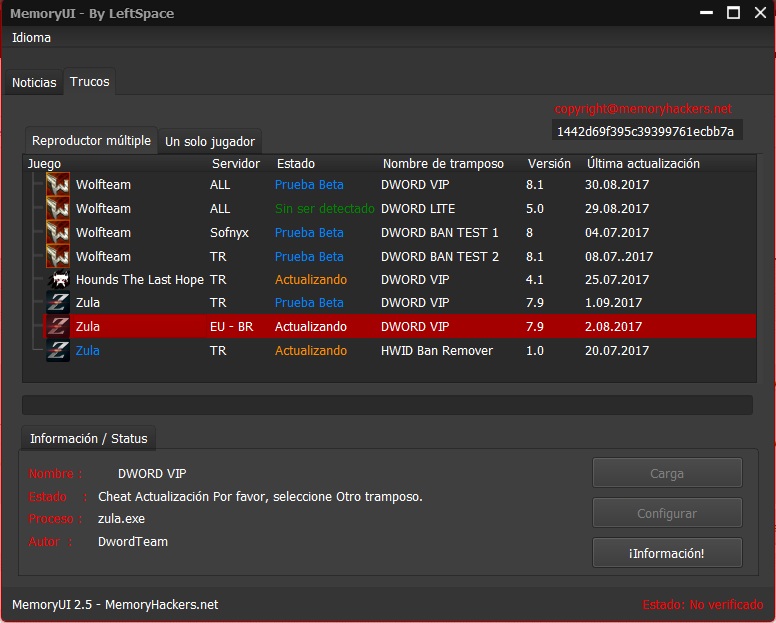This screenshot has width=776, height=623.
Task: Select the Zula name in the 1.09.2017 row
Action: point(88,302)
